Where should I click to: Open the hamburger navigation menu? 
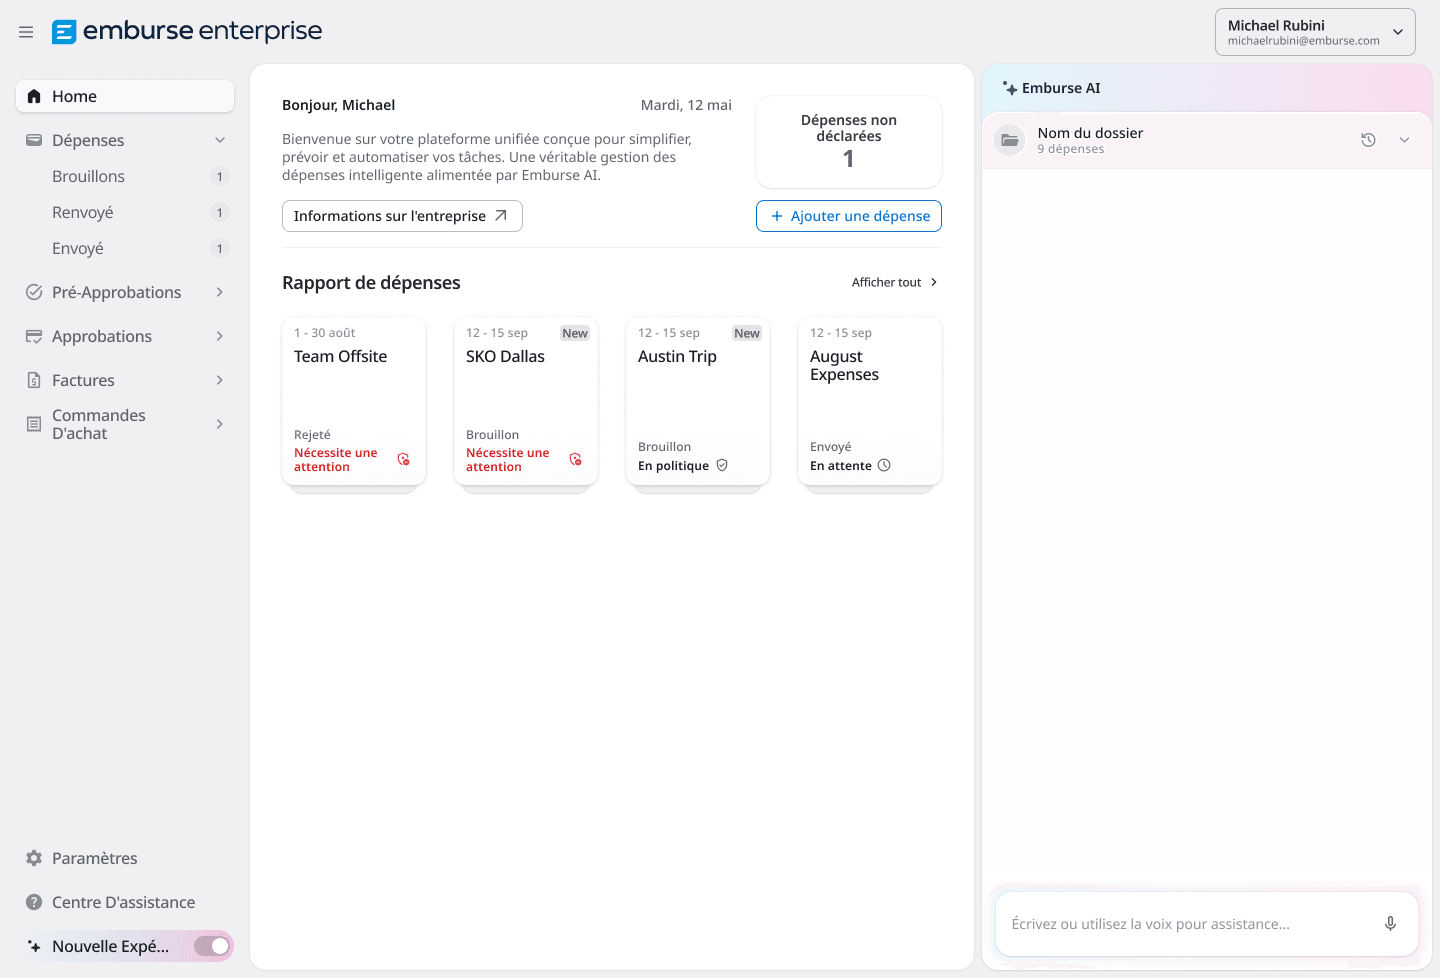[x=26, y=32]
